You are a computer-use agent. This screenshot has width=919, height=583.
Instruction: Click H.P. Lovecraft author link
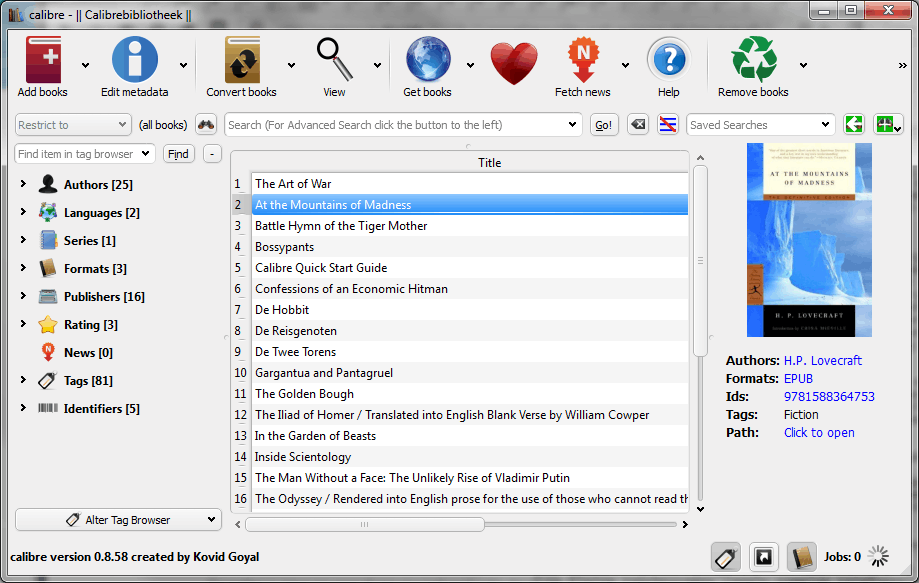[x=823, y=360]
